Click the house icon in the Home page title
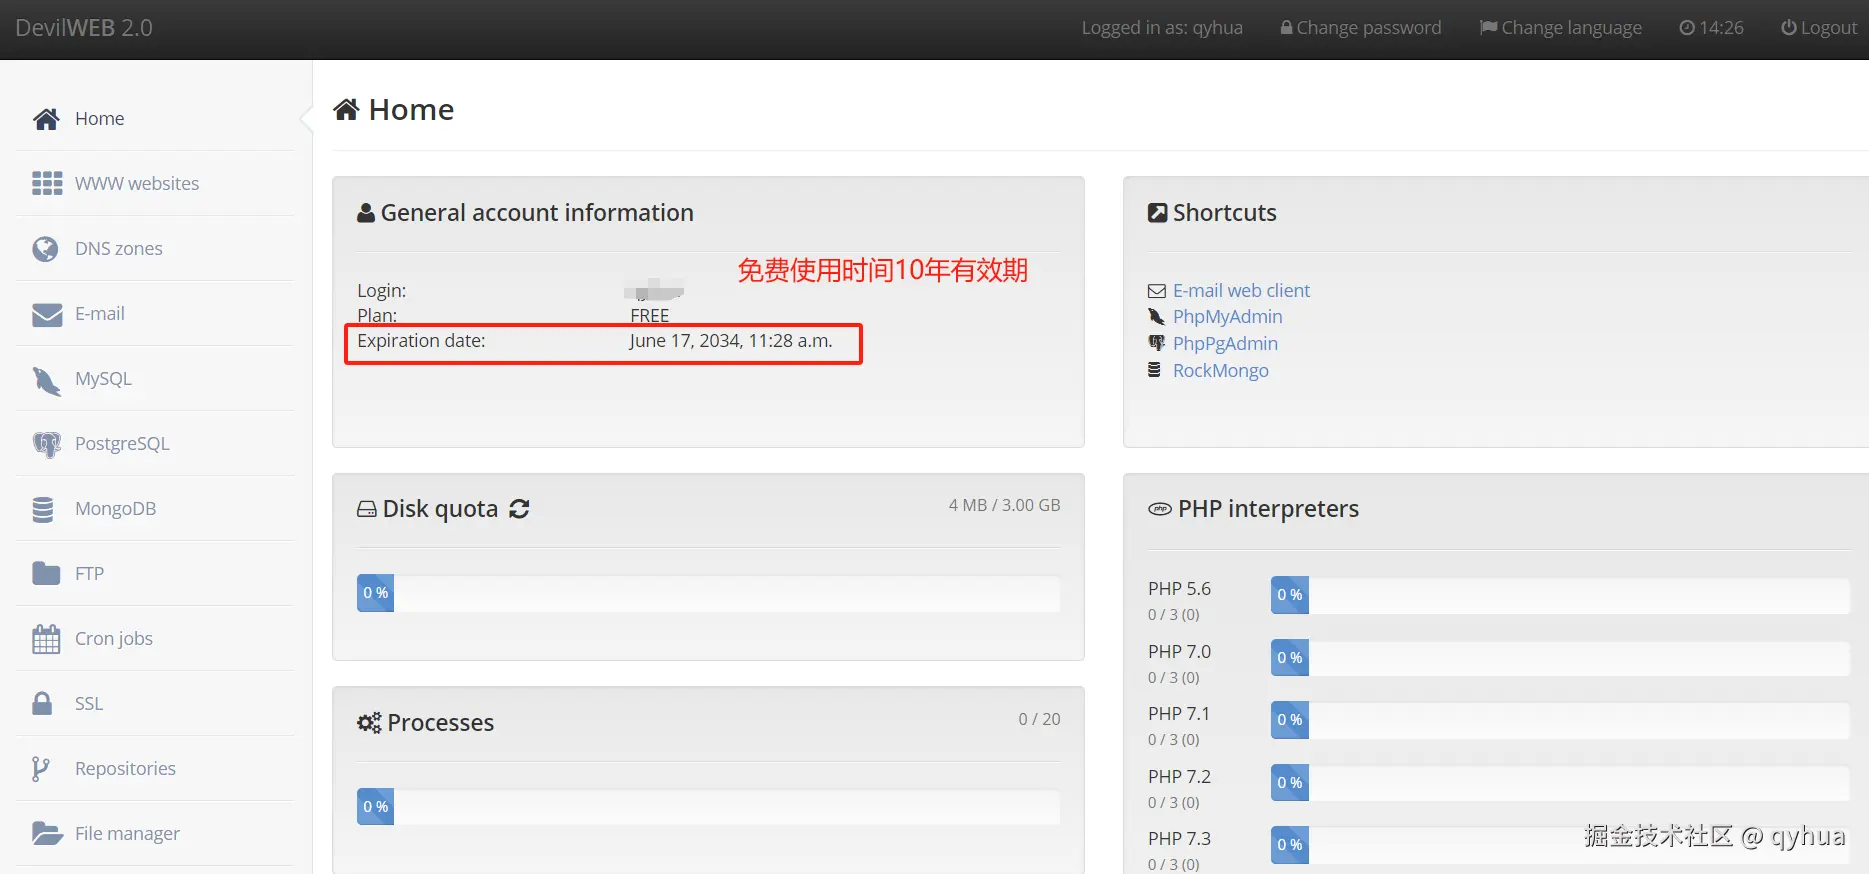The width and height of the screenshot is (1869, 874). coord(346,109)
